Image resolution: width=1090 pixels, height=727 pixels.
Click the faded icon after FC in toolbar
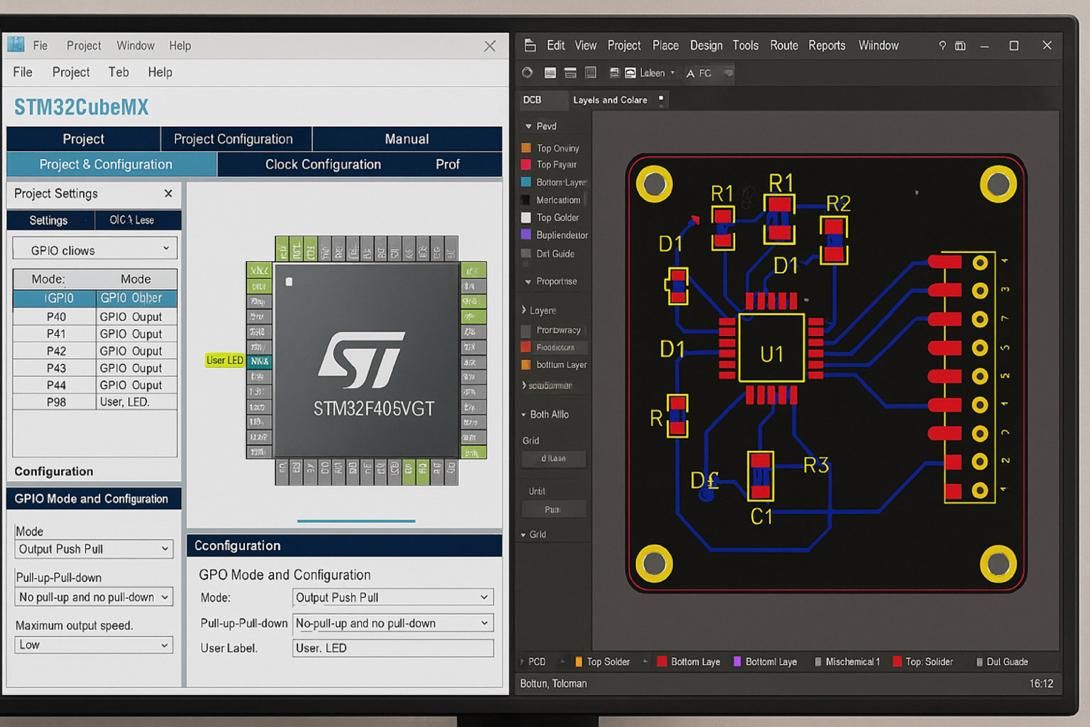click(x=728, y=72)
